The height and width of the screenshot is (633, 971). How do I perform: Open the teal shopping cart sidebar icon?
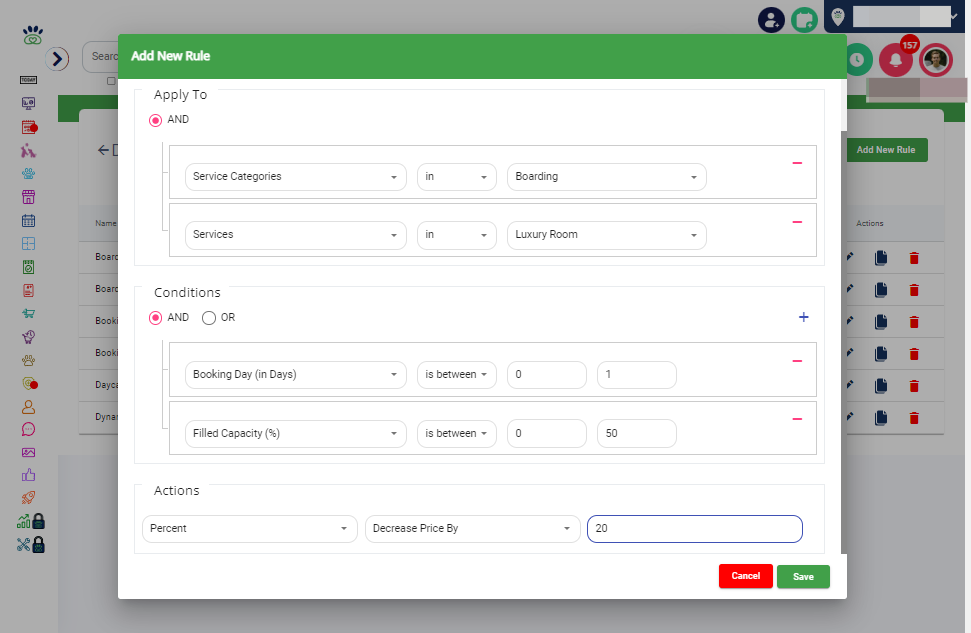point(28,313)
